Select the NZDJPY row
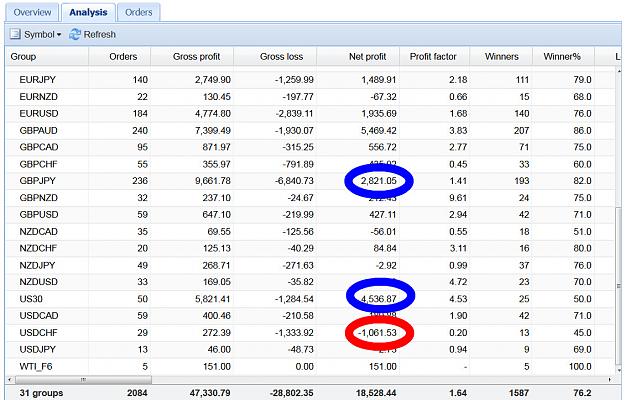The image size is (625, 400). [310, 265]
